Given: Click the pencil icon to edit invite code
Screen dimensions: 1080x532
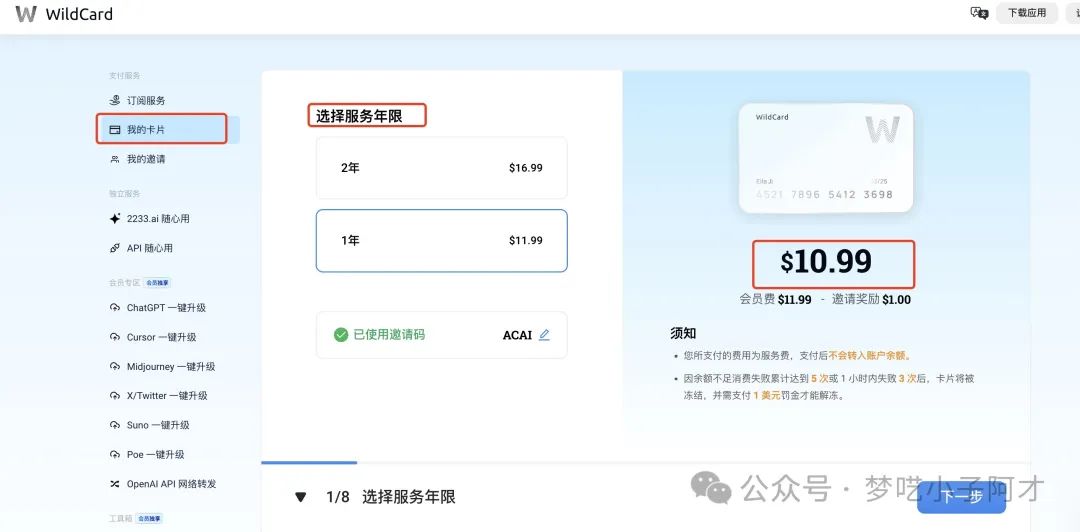Looking at the screenshot, I should click(544, 335).
